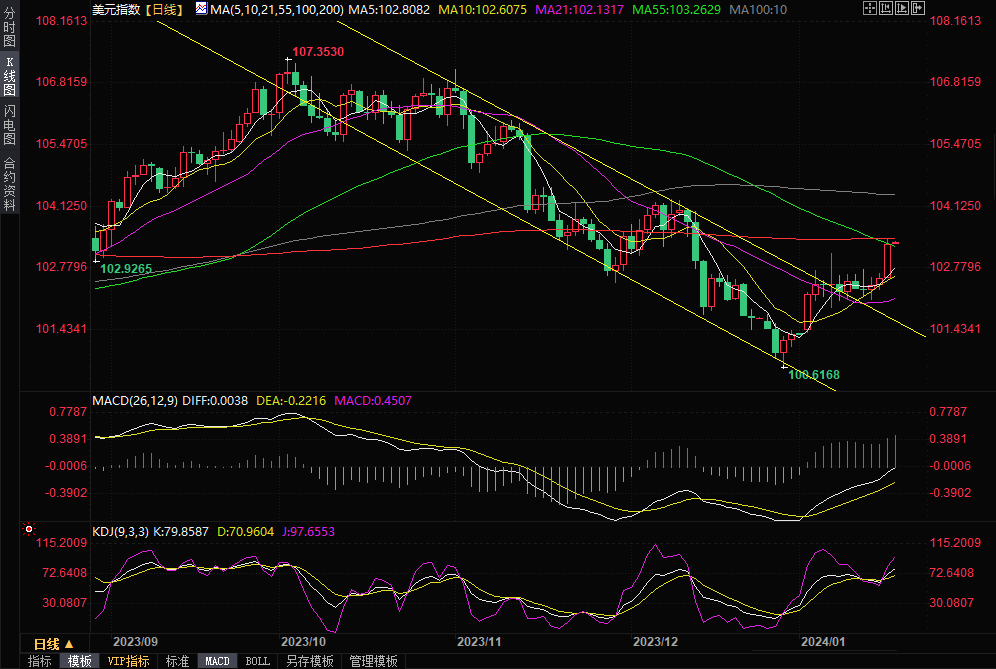This screenshot has width=996, height=669.
Task: Open 合约资料 contract info
Action: tap(9, 183)
